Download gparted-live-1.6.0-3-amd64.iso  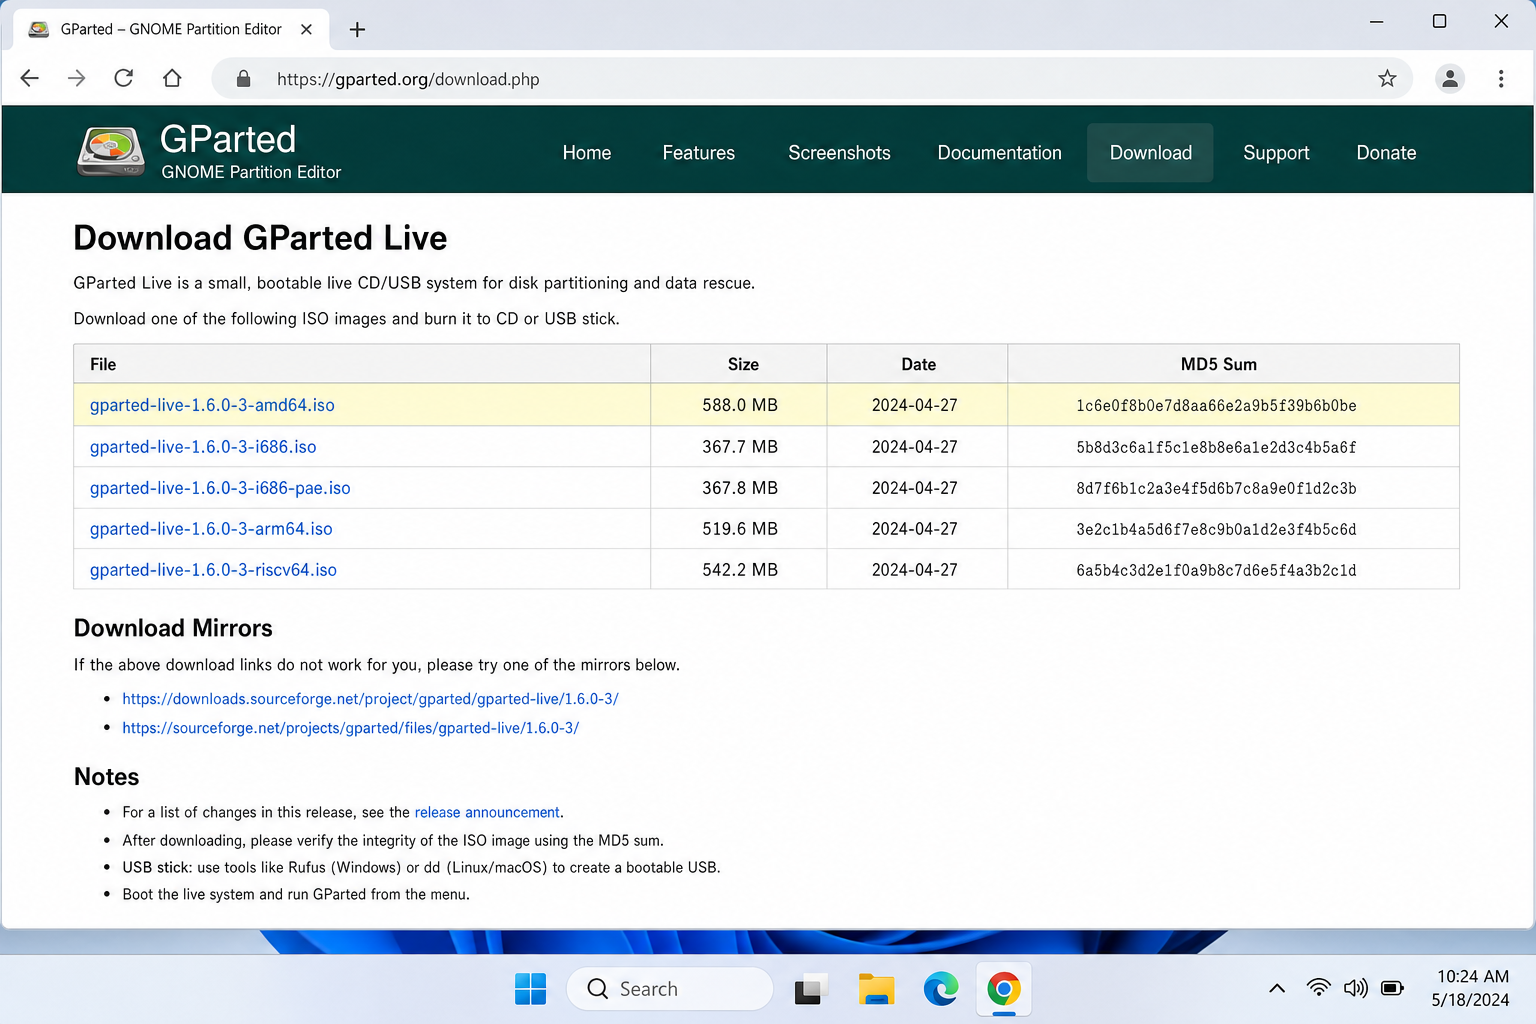click(x=212, y=405)
